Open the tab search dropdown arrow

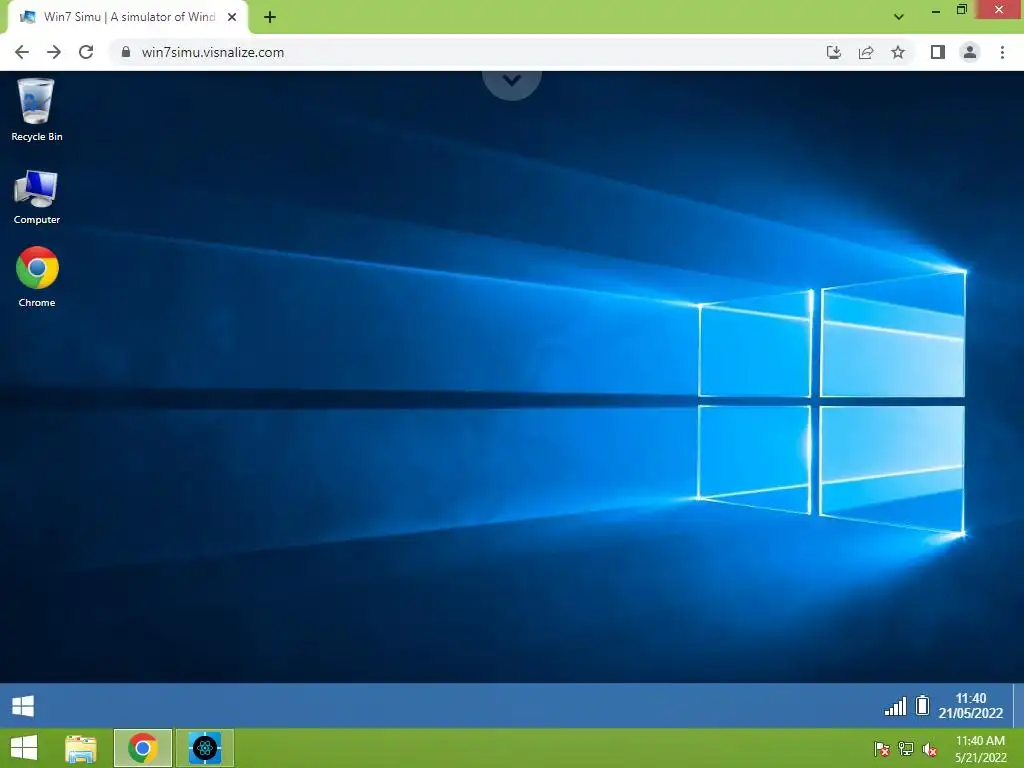[899, 17]
